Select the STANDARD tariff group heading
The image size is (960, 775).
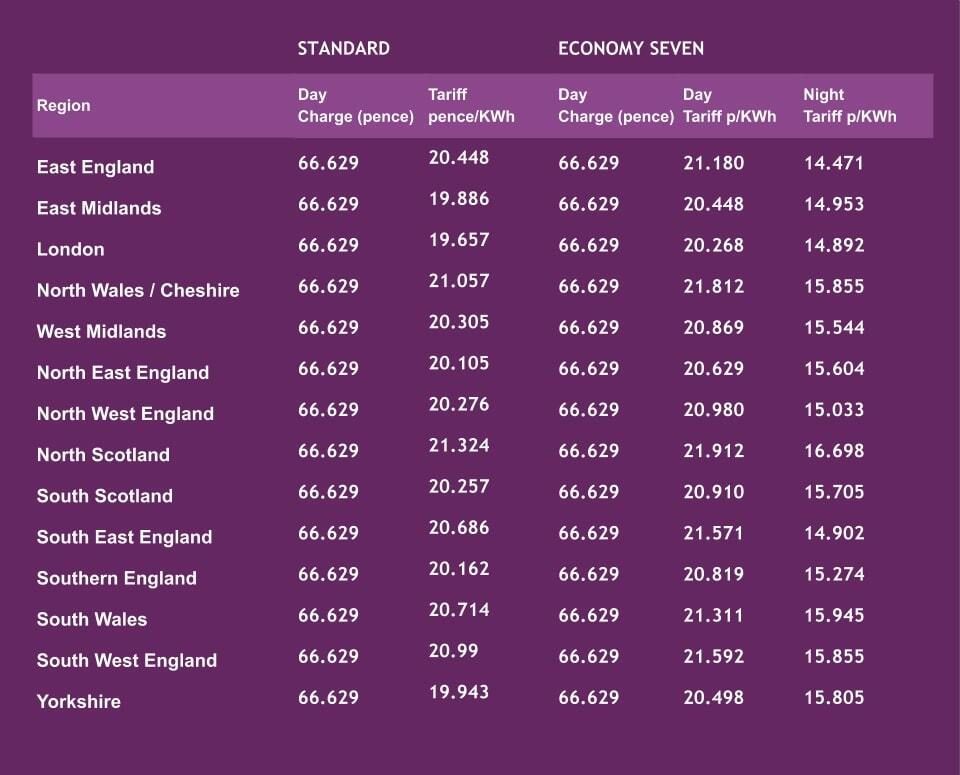click(343, 48)
